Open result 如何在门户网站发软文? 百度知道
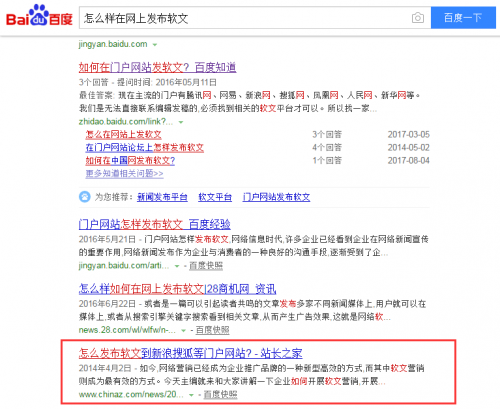Image resolution: width=500 pixels, height=409 pixels. pos(157,68)
